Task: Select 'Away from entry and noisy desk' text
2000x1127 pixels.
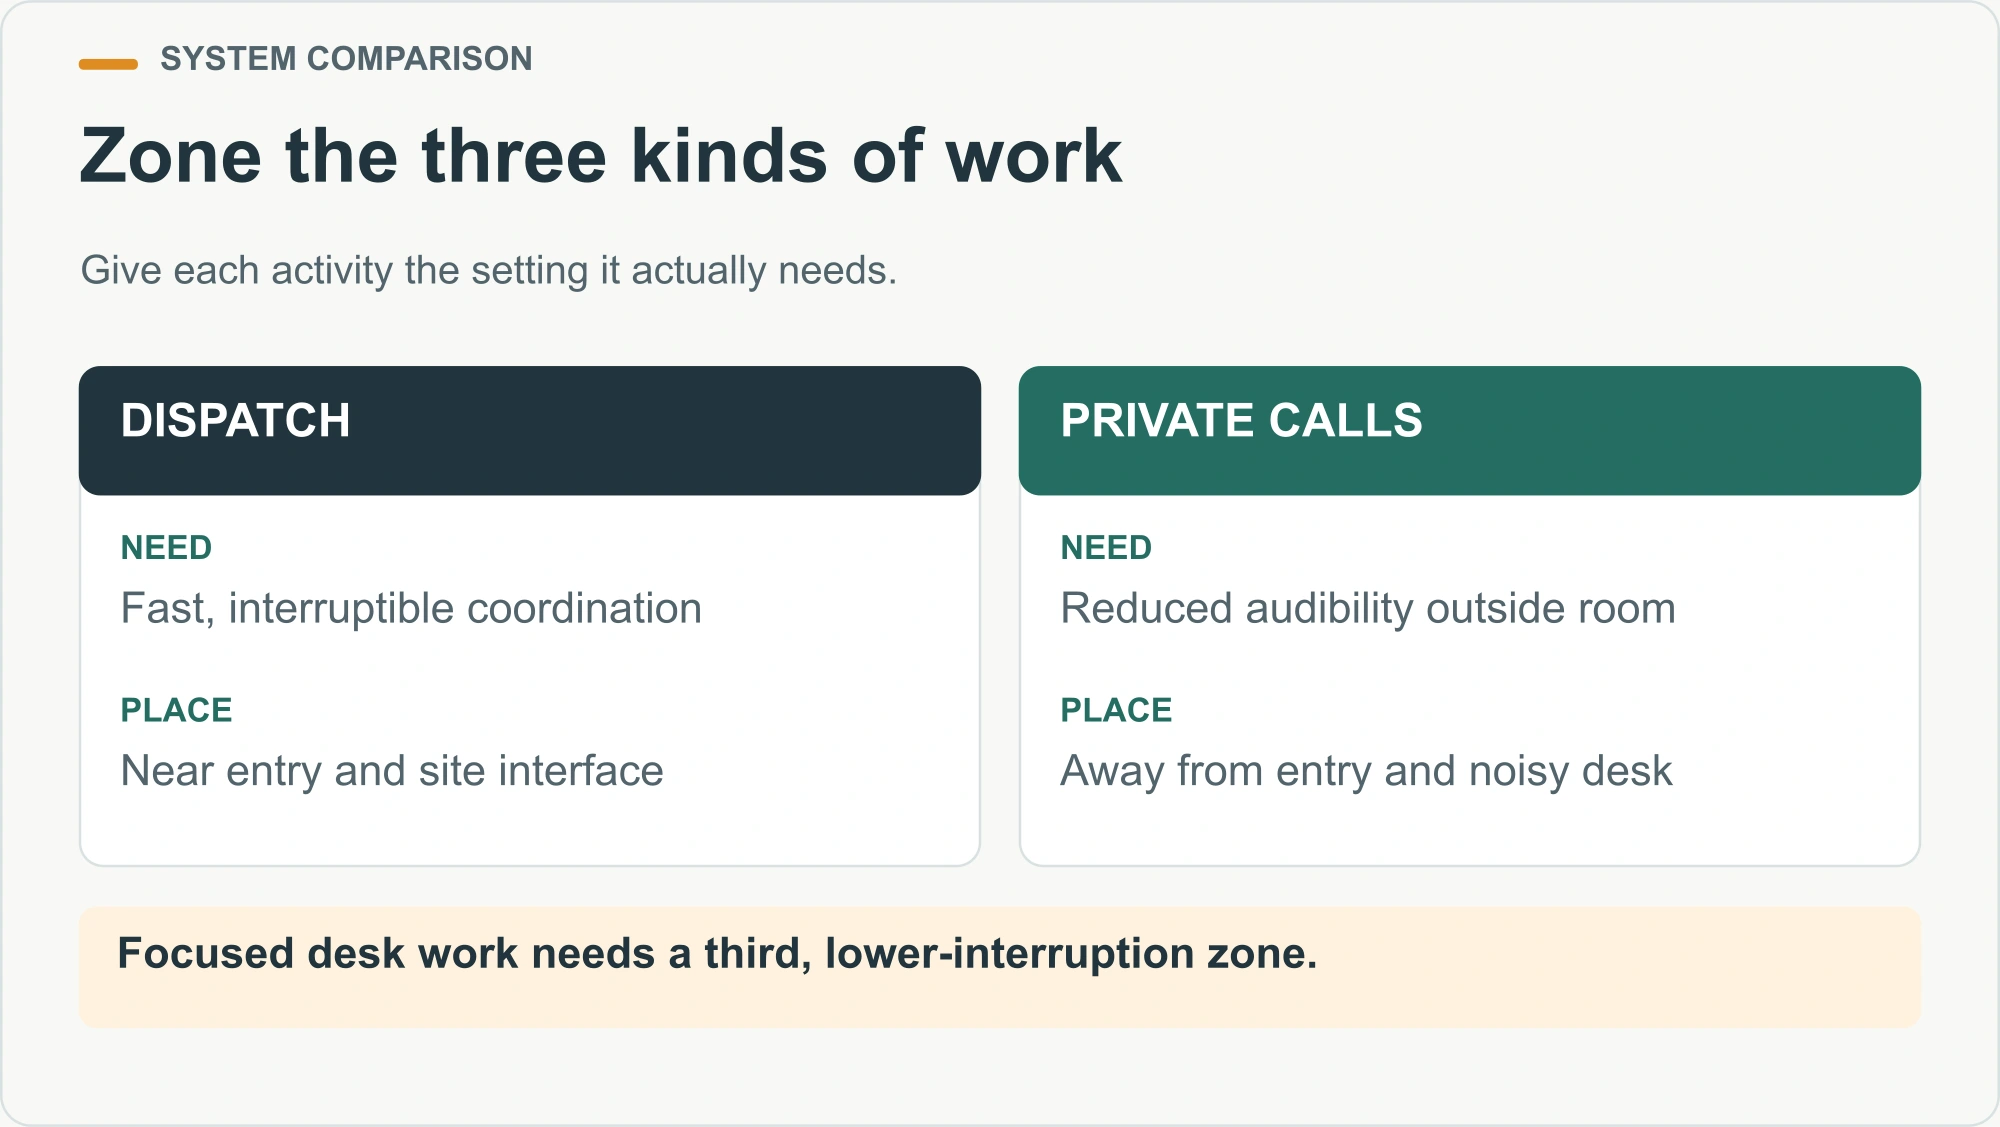Action: click(x=1366, y=771)
